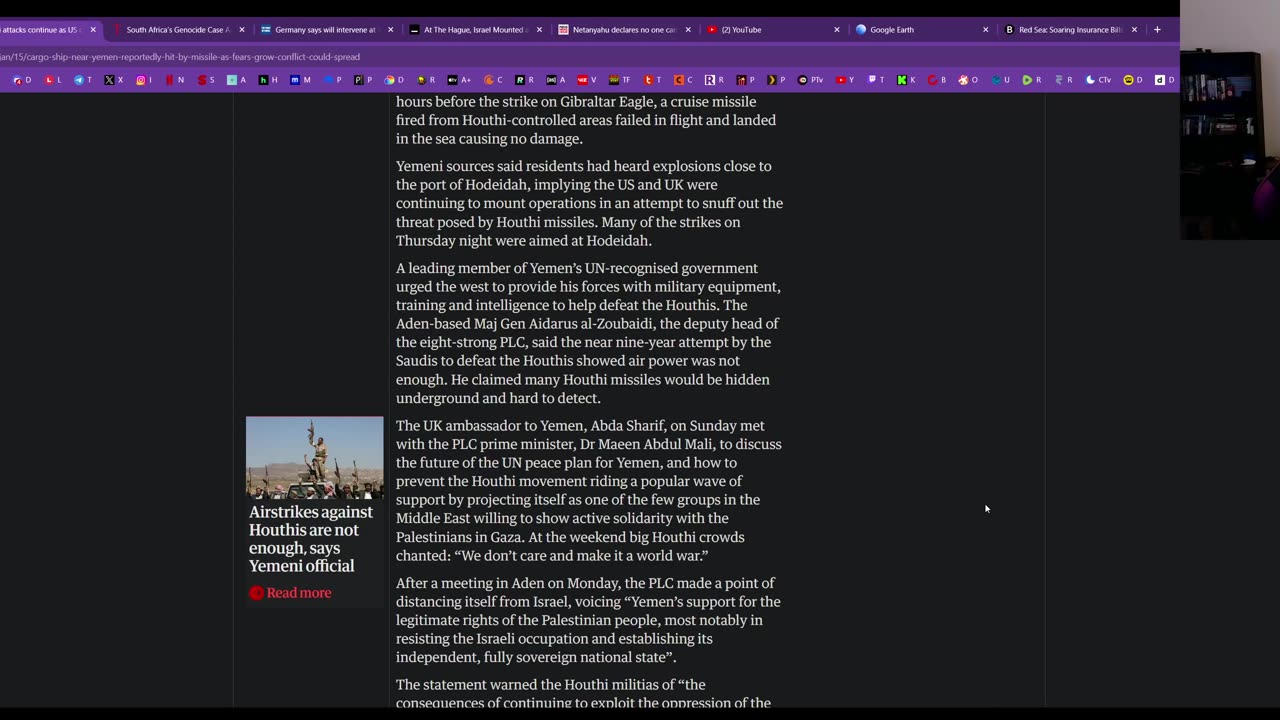Open the green H bookmark

(x=268, y=80)
